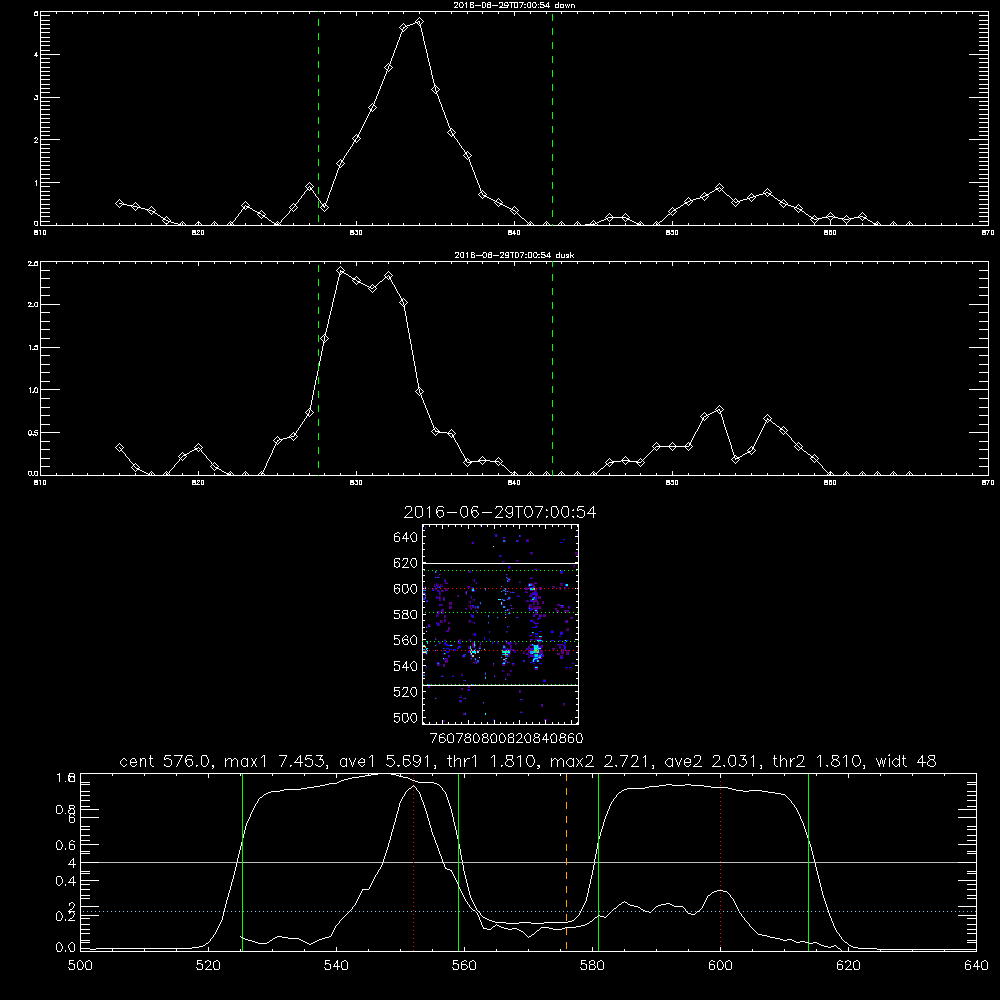The height and width of the screenshot is (1000, 1000).
Task: Click the red dotted line at 600 in bottom plot
Action: [720, 861]
